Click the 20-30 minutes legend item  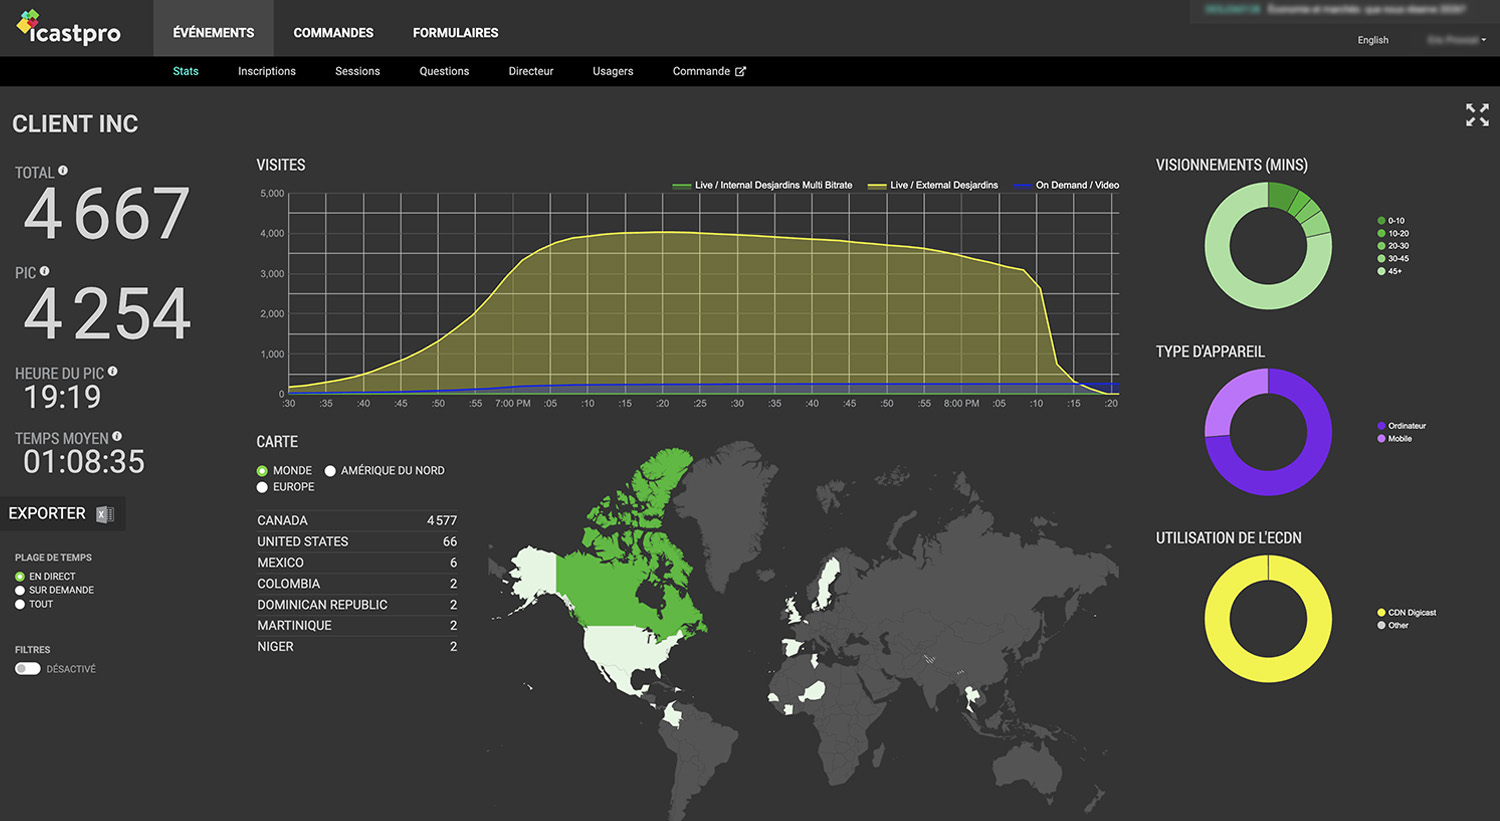tap(1393, 246)
